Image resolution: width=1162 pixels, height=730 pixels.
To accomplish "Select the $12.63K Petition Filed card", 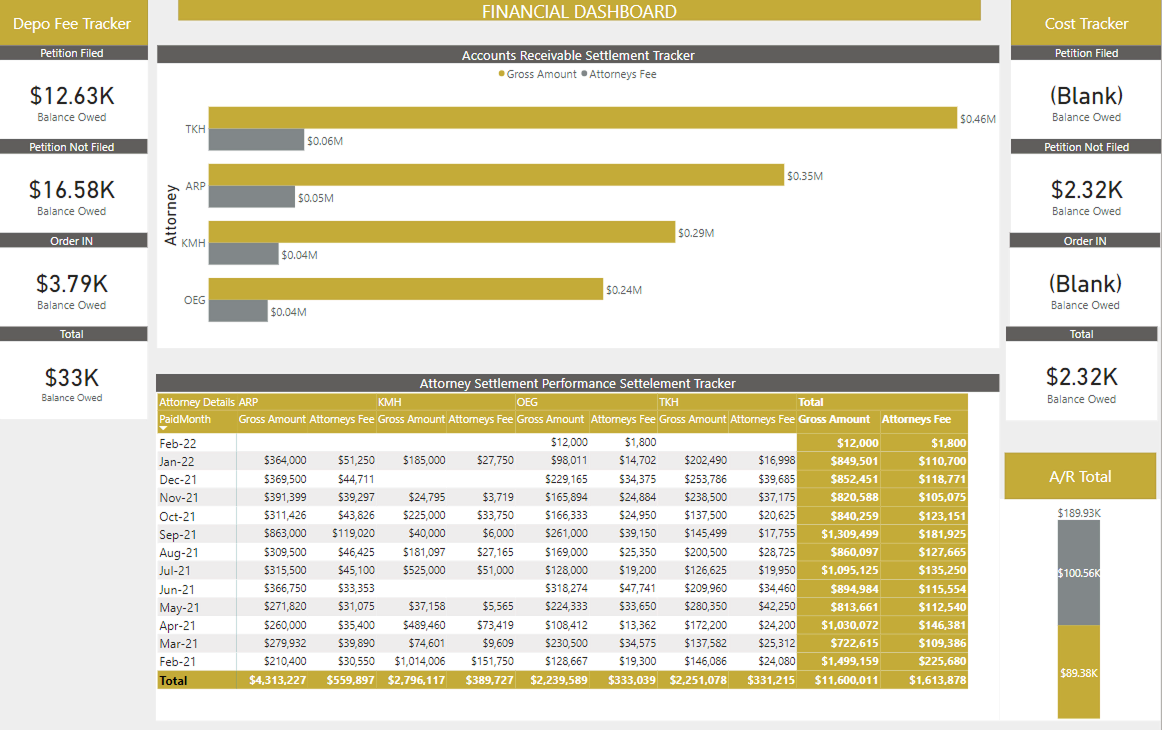I will pyautogui.click(x=71, y=95).
